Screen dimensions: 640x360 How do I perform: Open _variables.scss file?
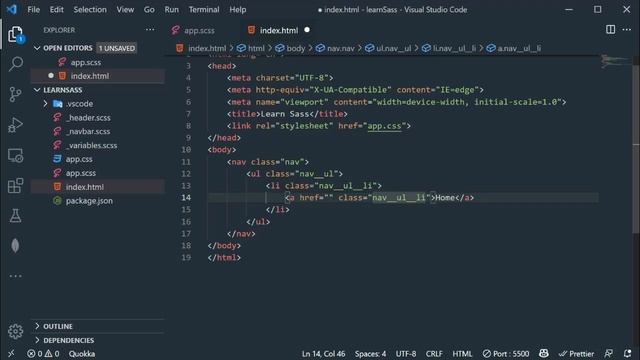point(91,145)
